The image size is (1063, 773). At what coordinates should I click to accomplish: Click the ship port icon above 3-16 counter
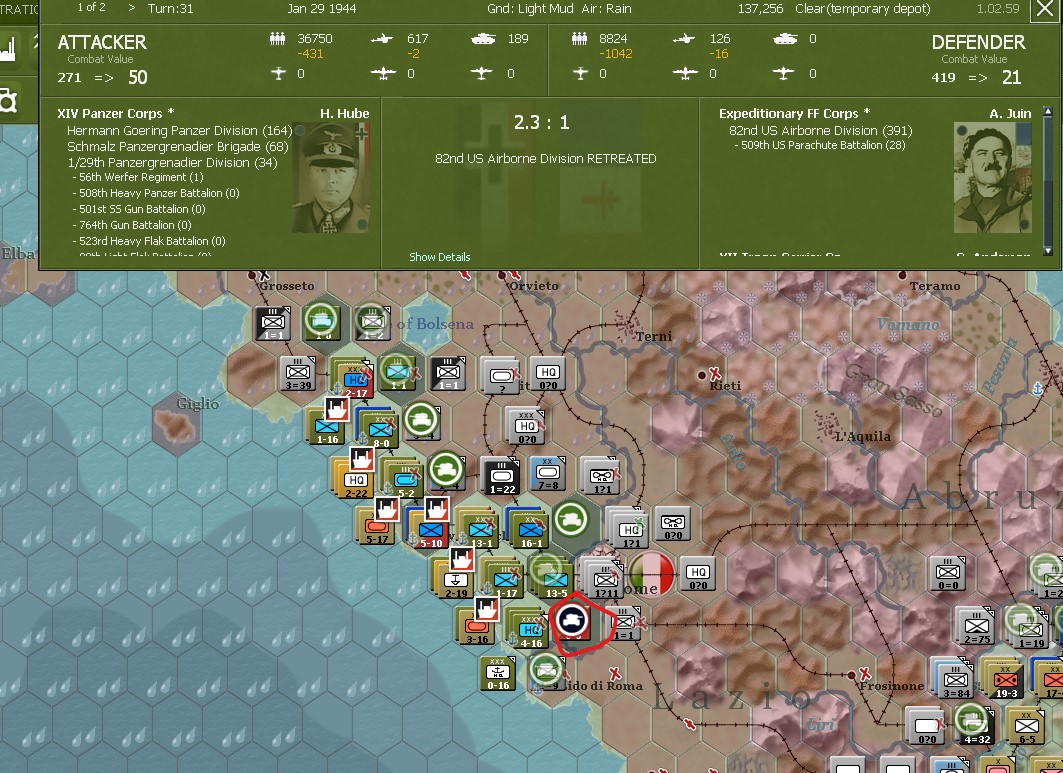tap(487, 609)
